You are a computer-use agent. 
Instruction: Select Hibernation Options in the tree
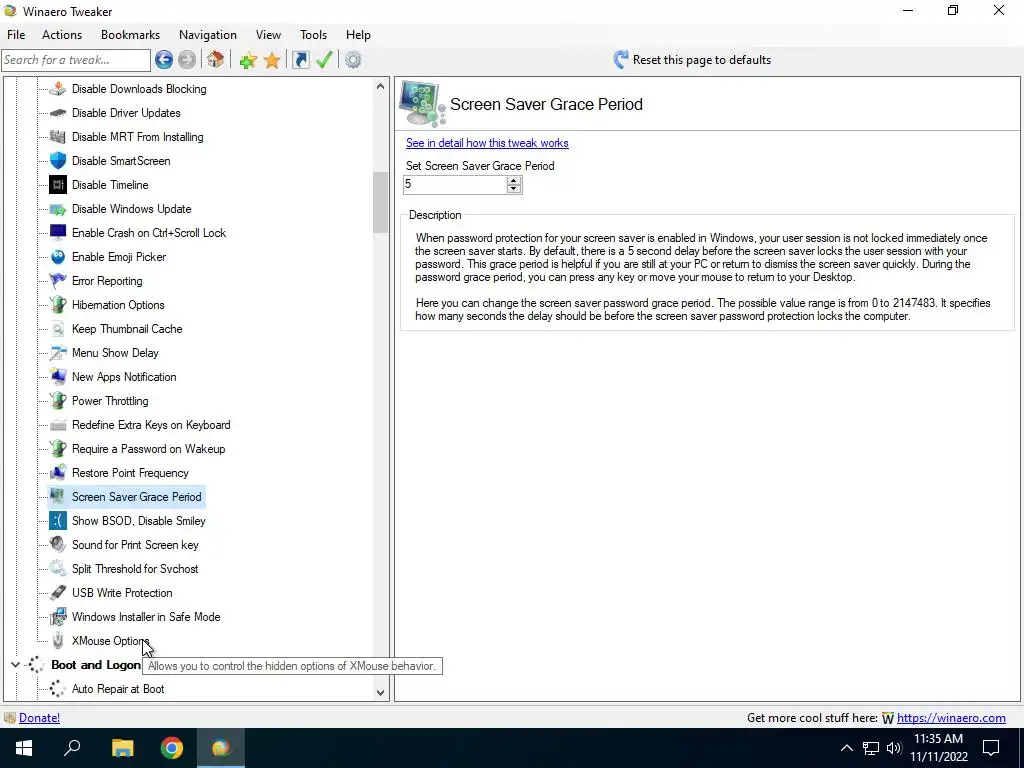(x=118, y=305)
